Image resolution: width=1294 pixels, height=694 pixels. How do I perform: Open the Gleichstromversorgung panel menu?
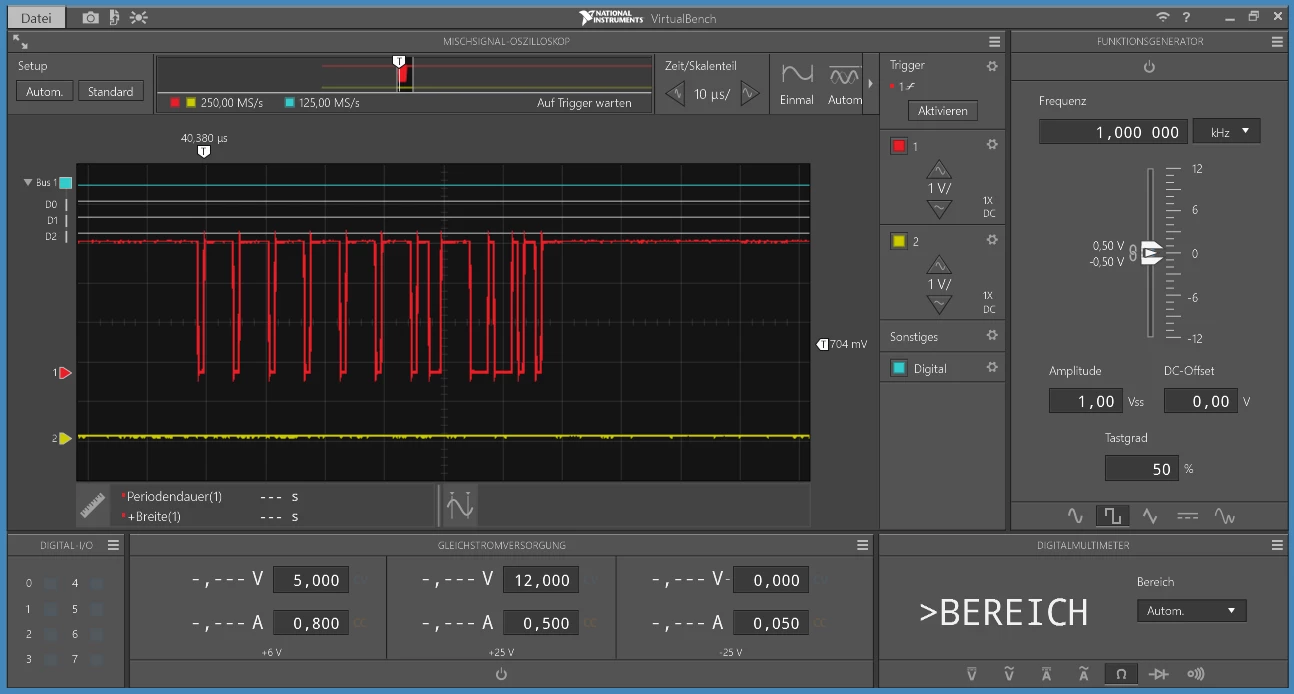coord(863,545)
